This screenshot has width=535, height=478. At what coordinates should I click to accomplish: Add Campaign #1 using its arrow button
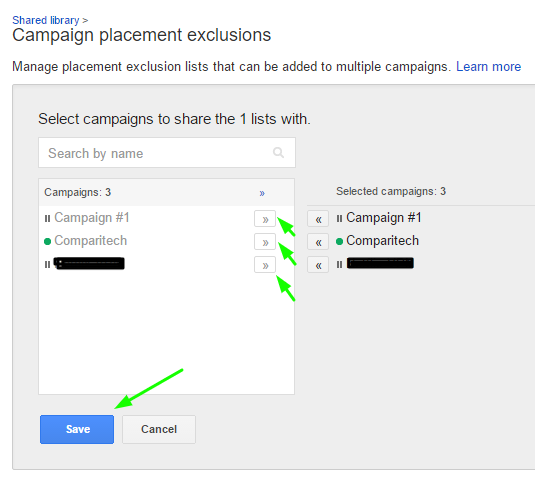(265, 219)
